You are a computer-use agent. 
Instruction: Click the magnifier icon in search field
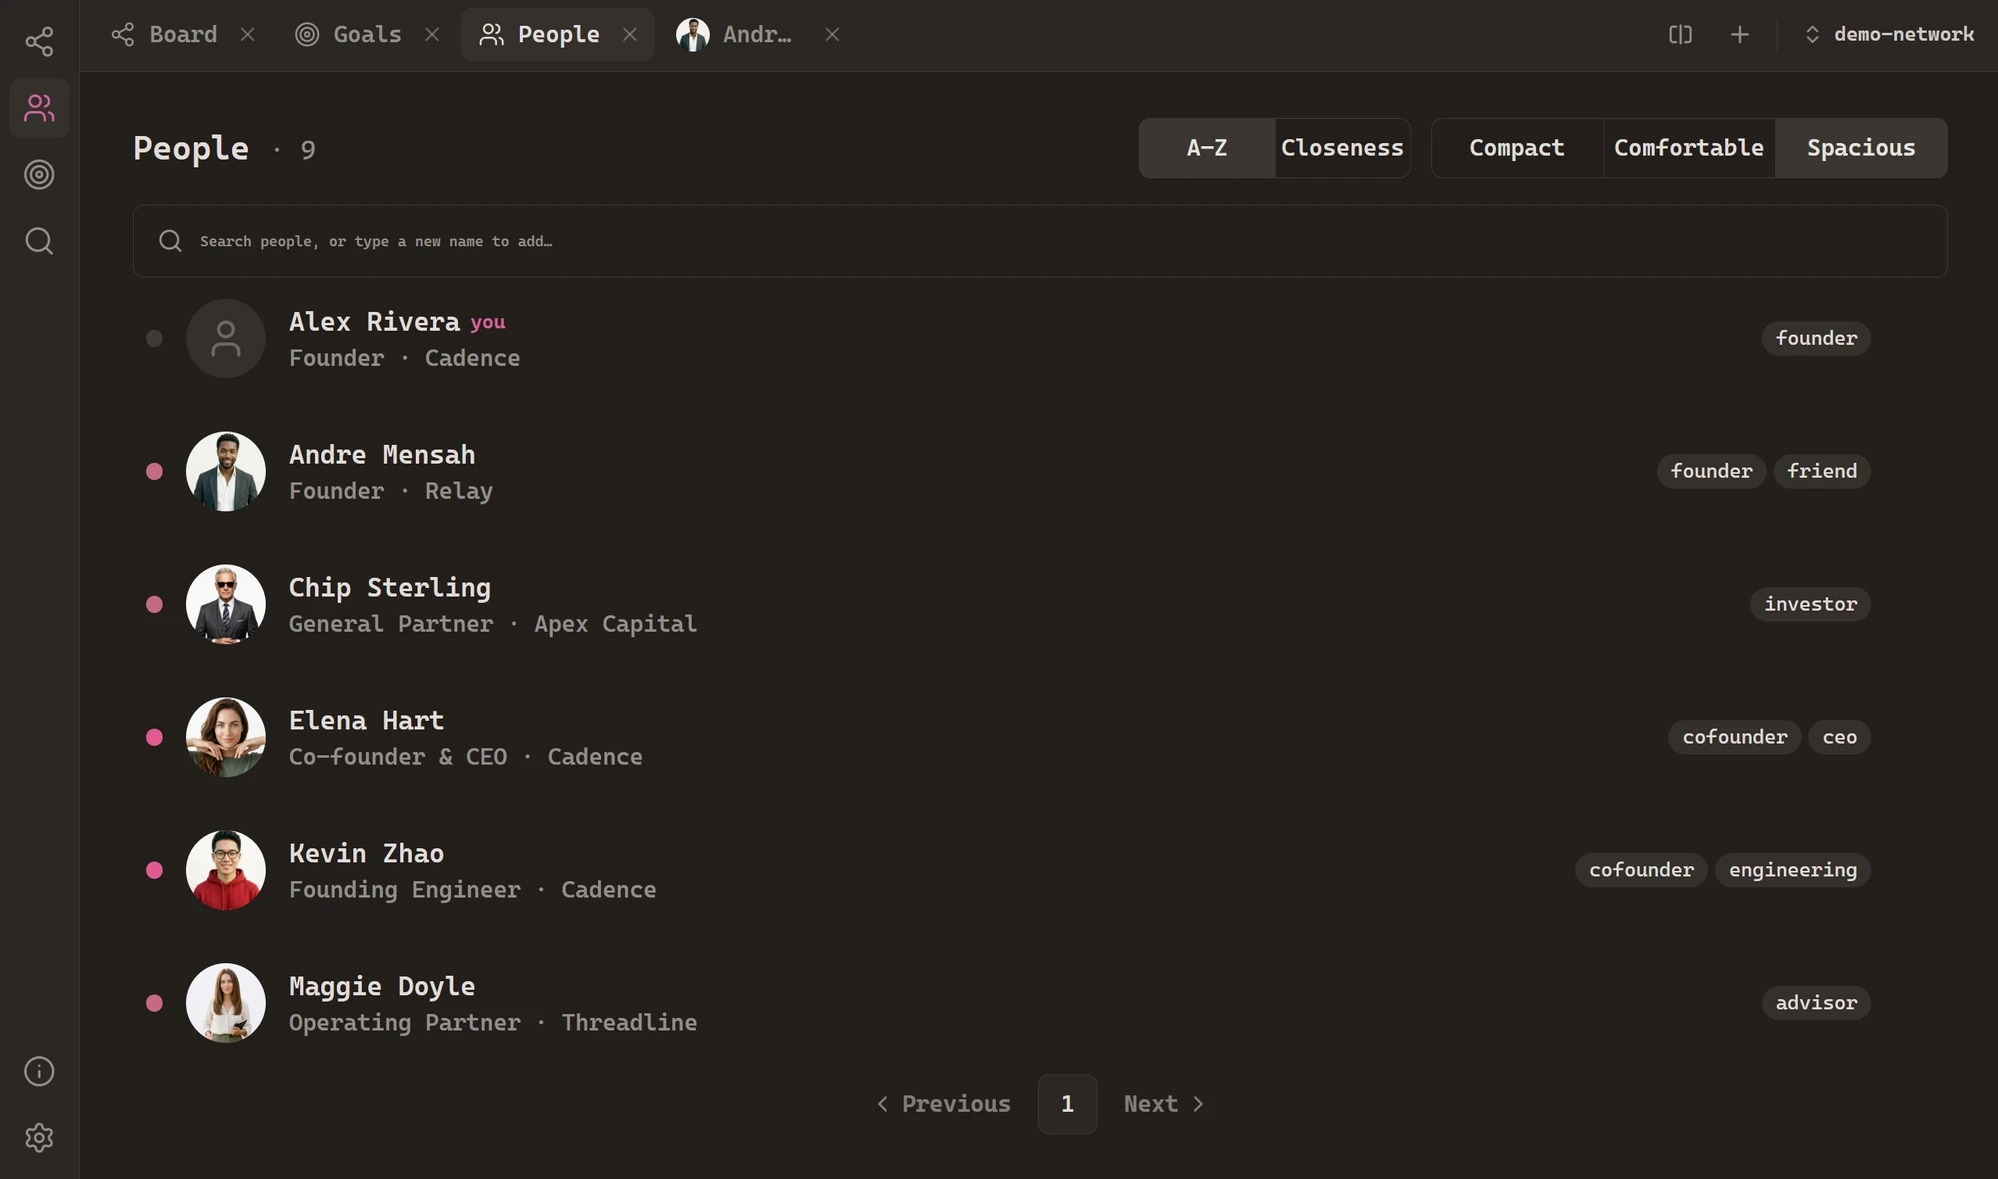(x=170, y=241)
